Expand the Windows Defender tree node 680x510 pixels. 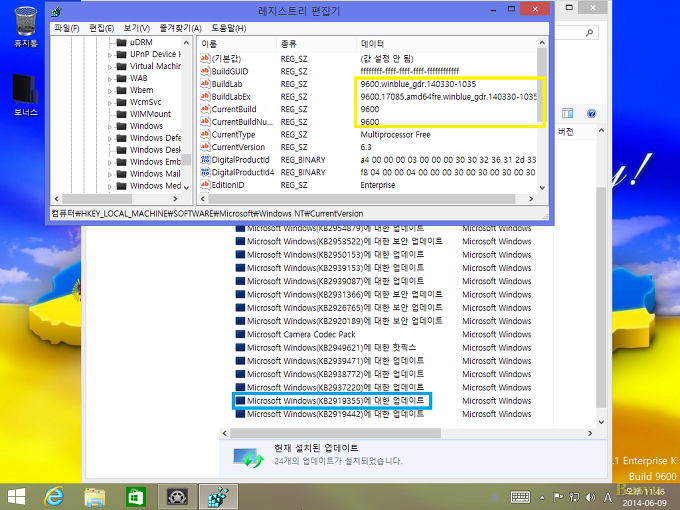click(x=110, y=139)
